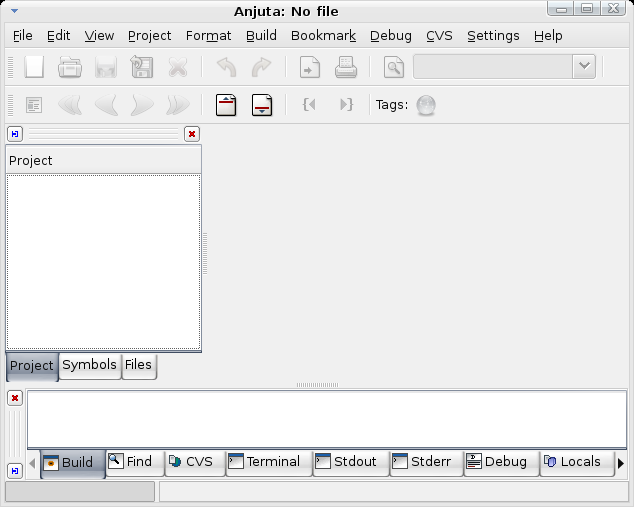Click the find magnifier toolbar icon
Image resolution: width=634 pixels, height=507 pixels.
tap(394, 67)
